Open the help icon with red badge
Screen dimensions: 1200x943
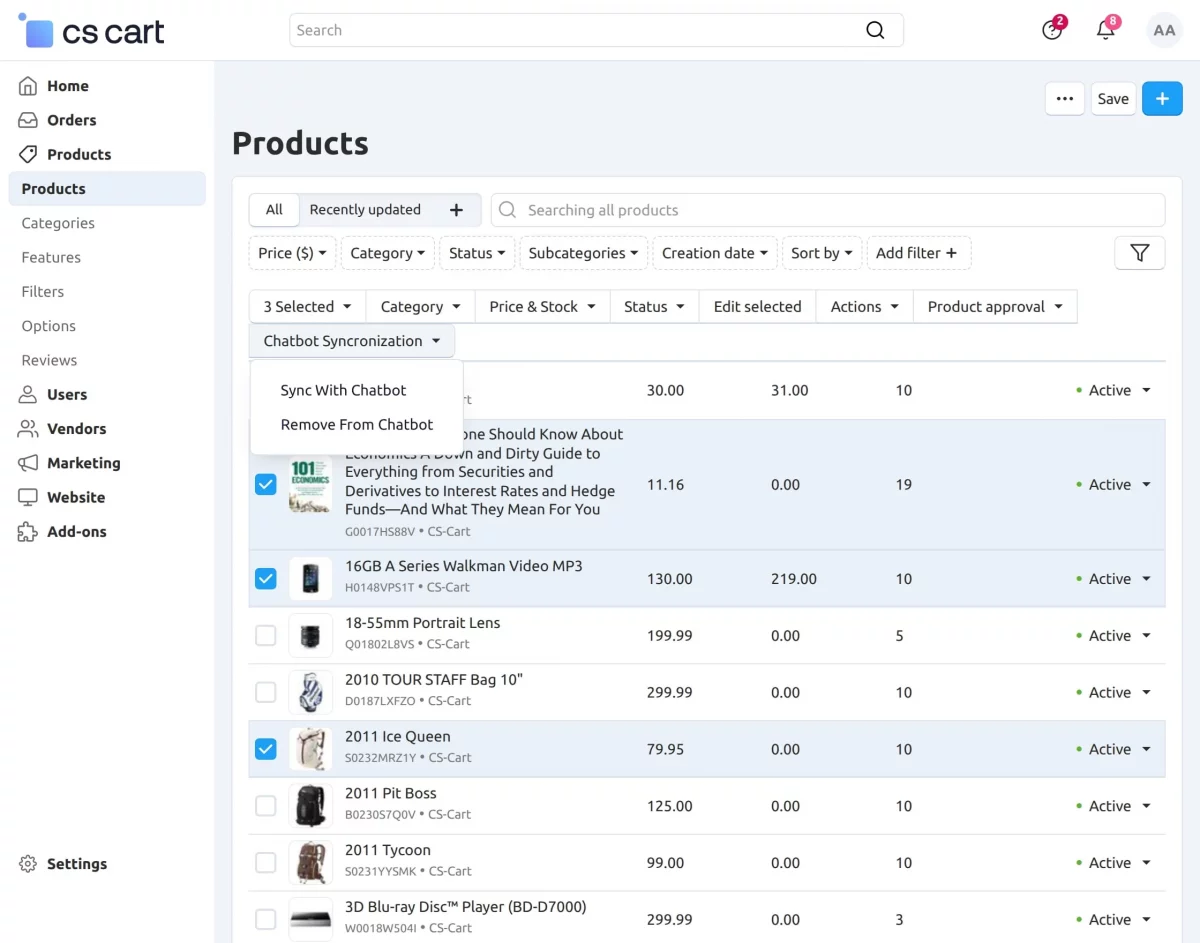[1052, 30]
